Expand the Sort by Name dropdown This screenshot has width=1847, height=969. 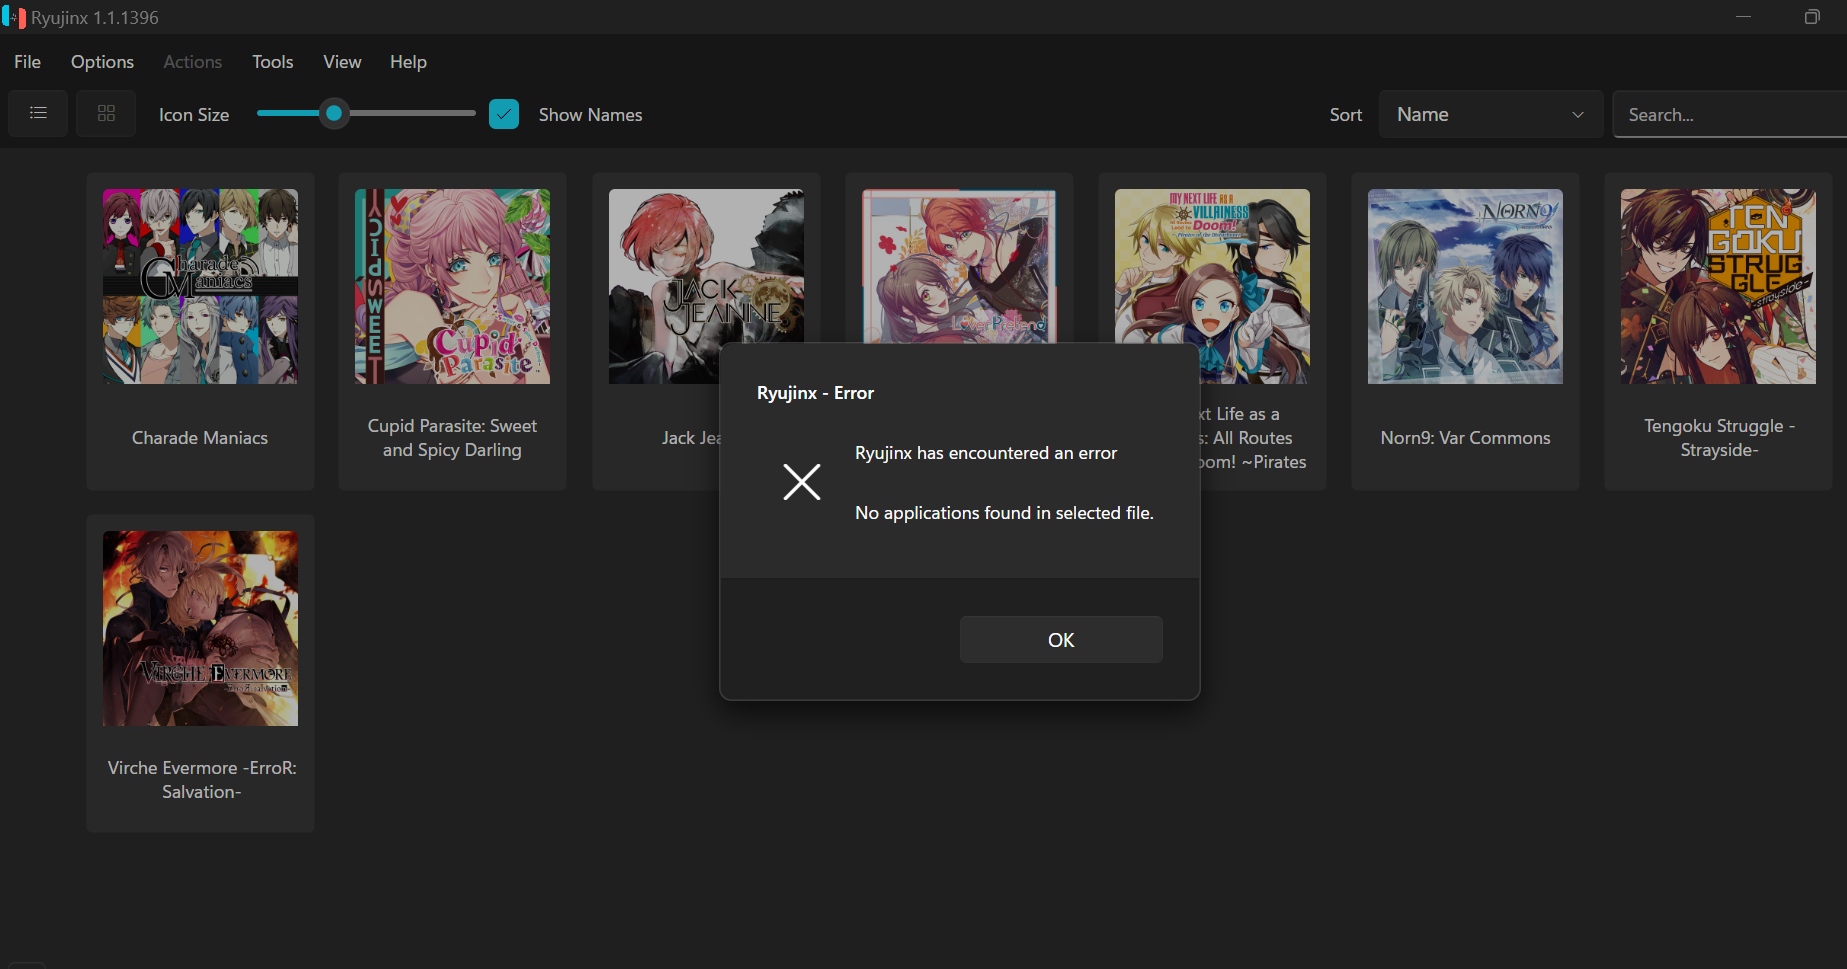(x=1491, y=114)
